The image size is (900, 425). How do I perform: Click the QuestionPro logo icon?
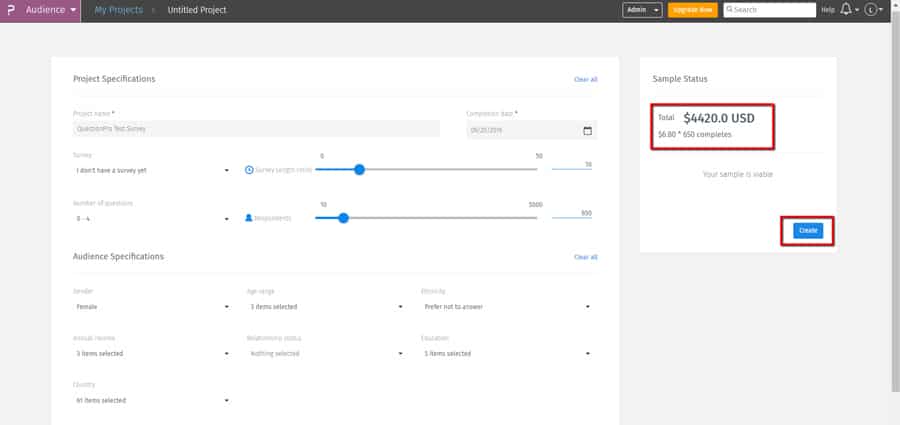coord(10,10)
